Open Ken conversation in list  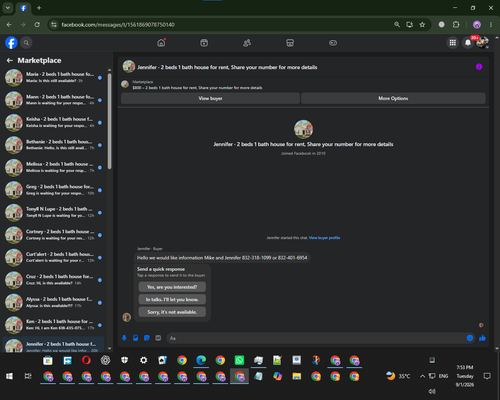pyautogui.click(x=54, y=325)
